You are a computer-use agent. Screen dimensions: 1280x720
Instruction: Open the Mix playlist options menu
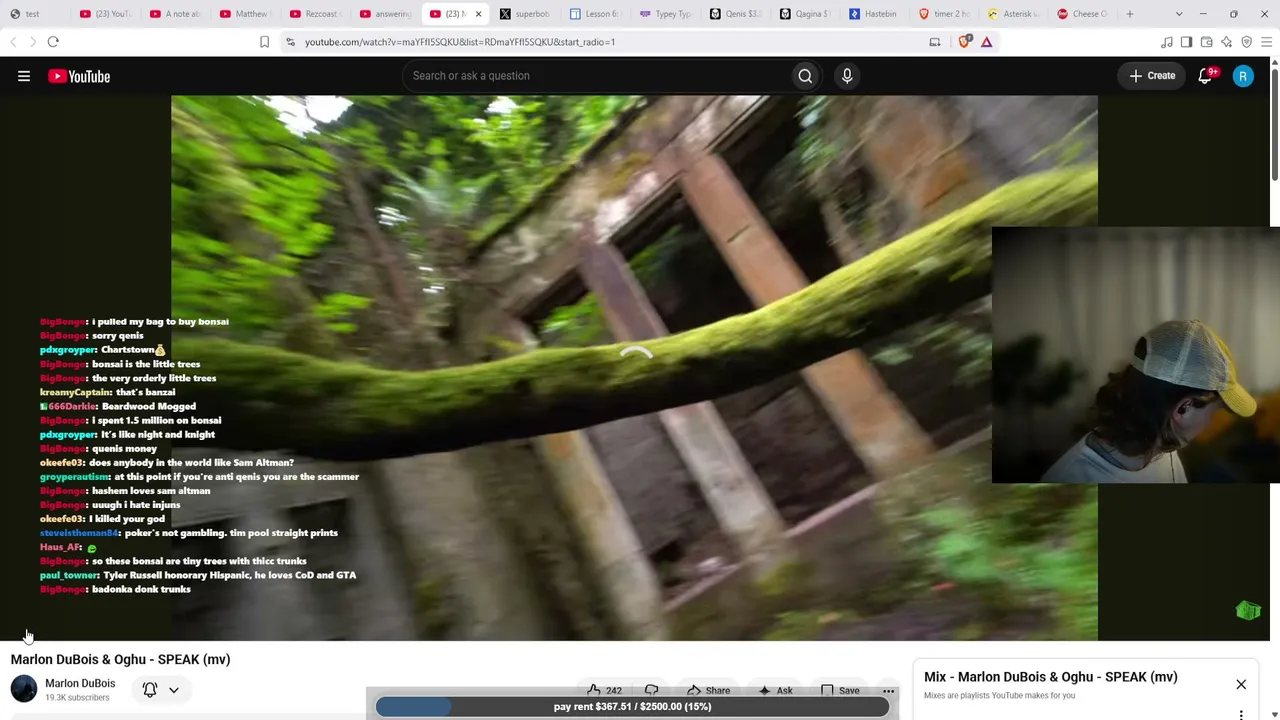(x=1241, y=714)
